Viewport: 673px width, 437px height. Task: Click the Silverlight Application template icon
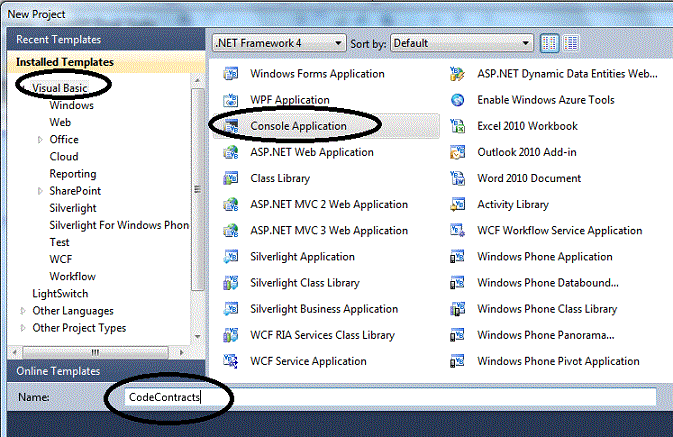point(231,257)
